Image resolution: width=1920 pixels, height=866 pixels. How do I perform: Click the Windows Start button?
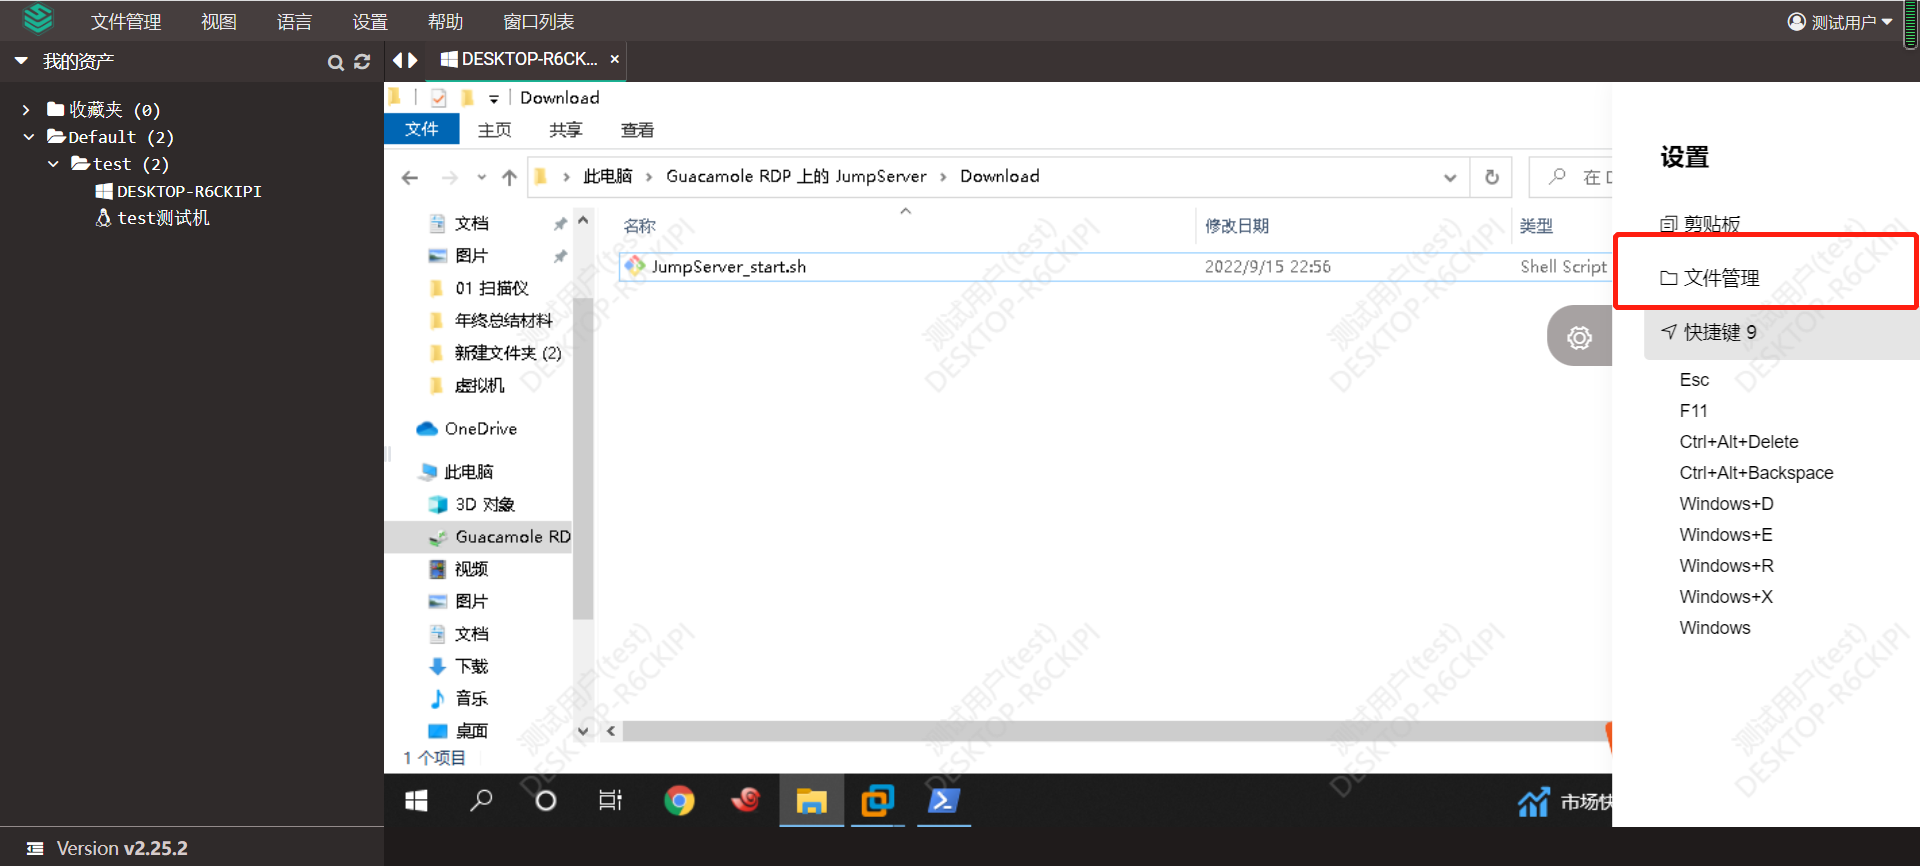click(416, 801)
